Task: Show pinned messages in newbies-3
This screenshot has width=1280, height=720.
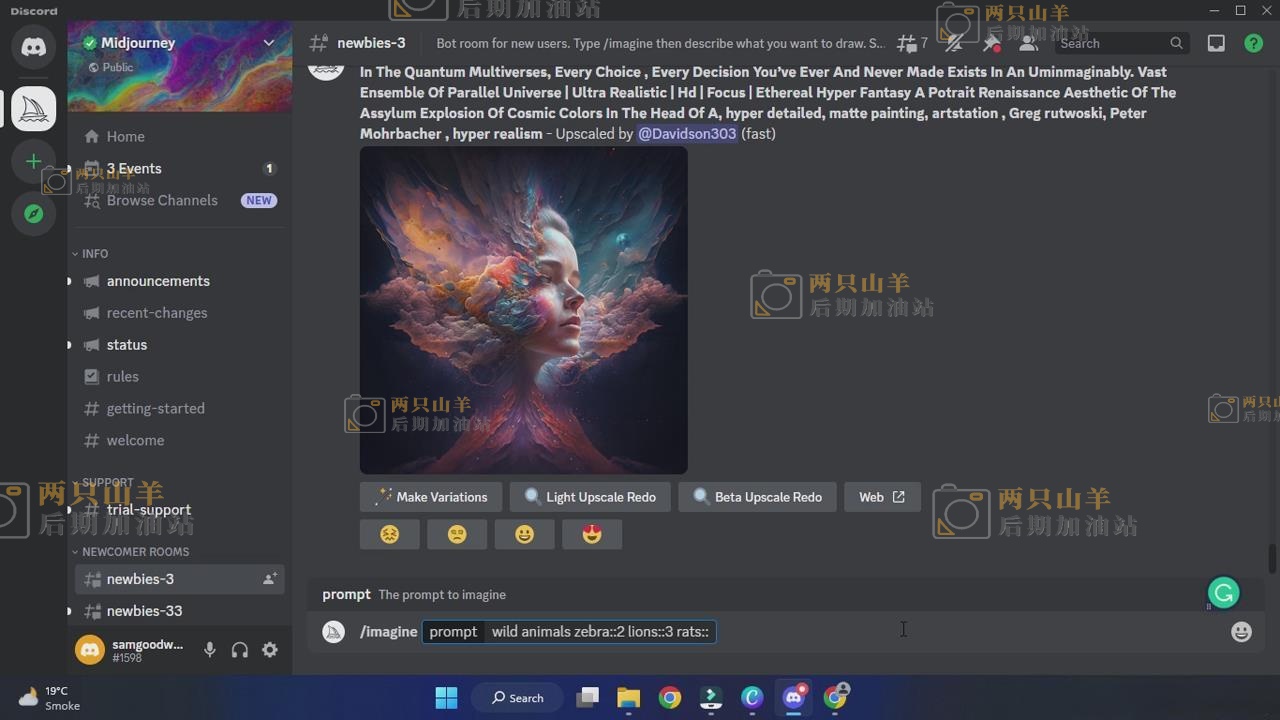Action: click(991, 43)
